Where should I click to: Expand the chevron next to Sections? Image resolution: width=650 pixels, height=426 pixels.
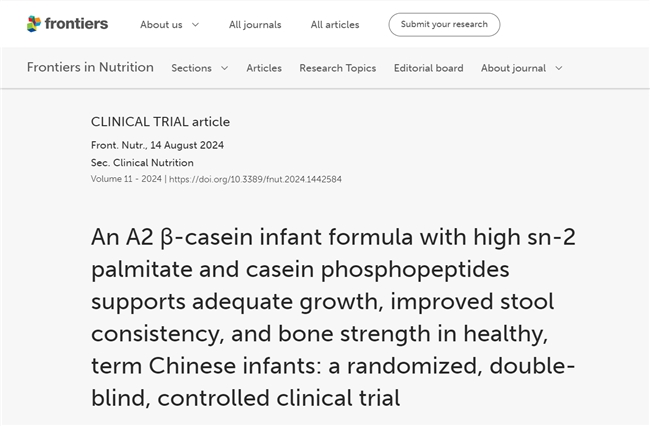[x=224, y=68]
